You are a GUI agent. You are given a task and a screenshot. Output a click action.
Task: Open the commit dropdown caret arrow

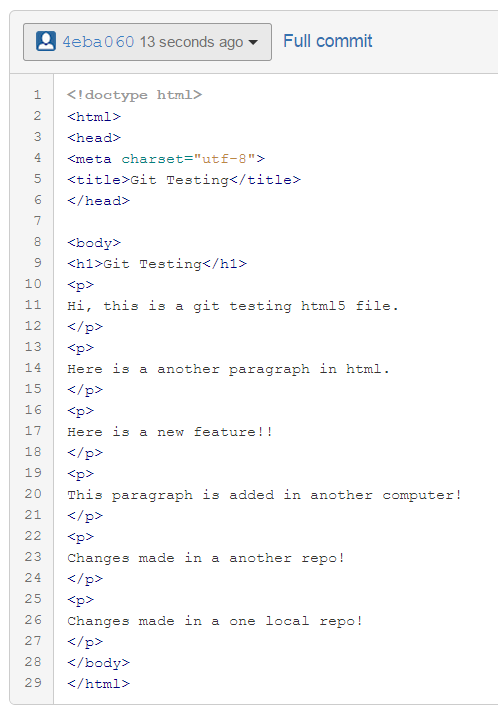coord(253,42)
